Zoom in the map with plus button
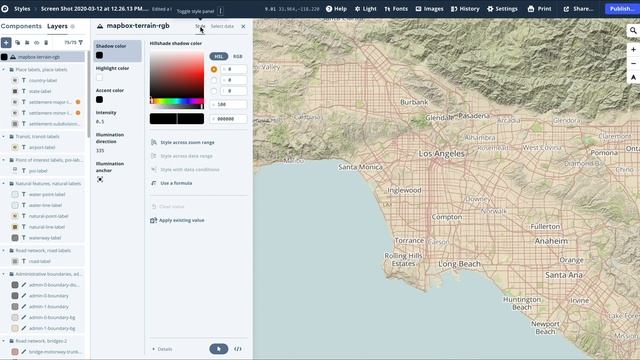The height and width of the screenshot is (360, 640). (633, 49)
